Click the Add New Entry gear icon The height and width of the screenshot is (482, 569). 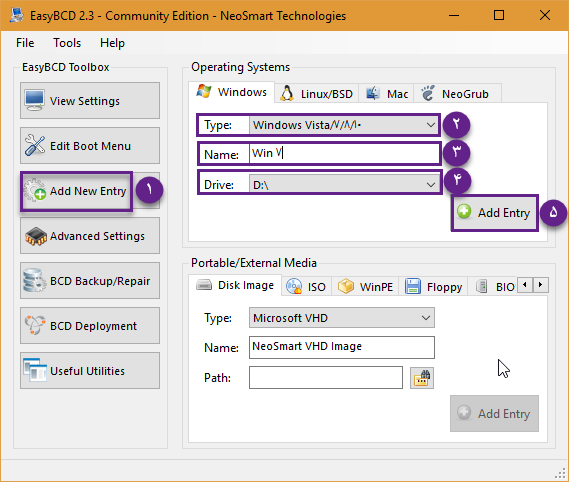(x=34, y=190)
